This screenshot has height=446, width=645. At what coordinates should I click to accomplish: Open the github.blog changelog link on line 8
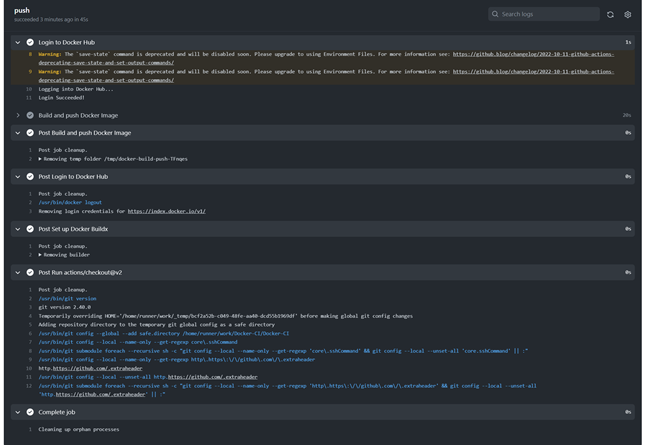(x=533, y=54)
